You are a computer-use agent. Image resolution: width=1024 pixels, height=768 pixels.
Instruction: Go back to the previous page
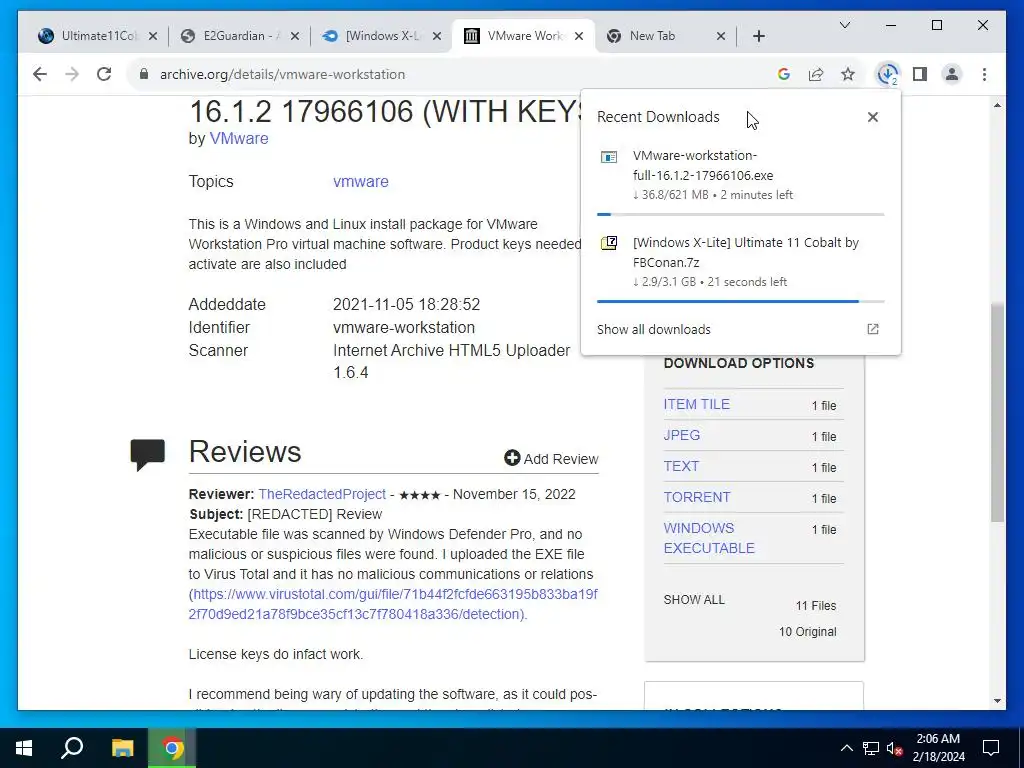40,74
